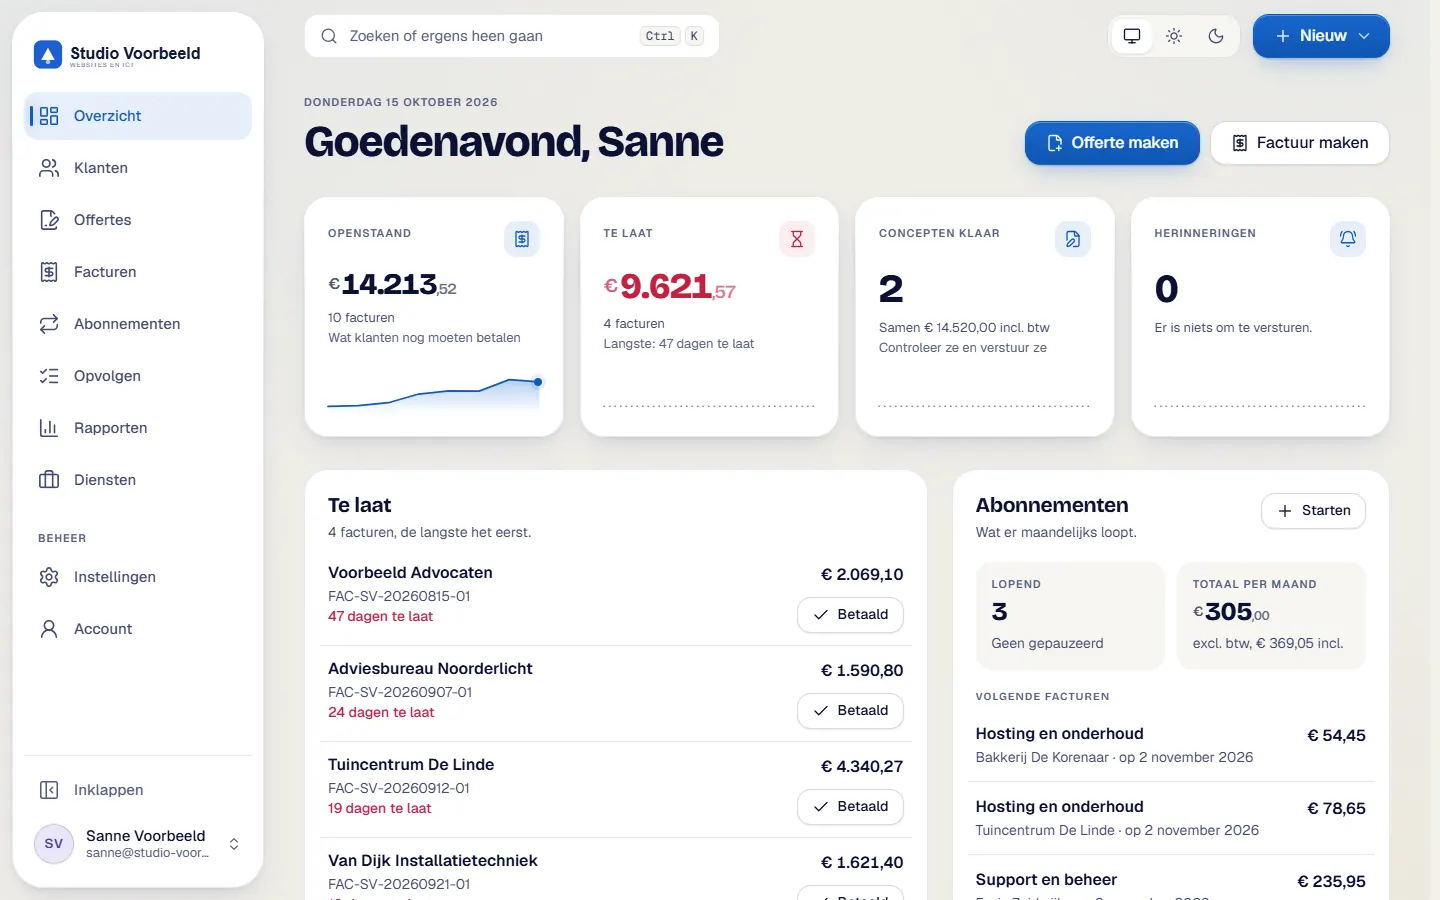
Task: Open Van Dijk Installatietechniek invoice row
Action: (616, 871)
